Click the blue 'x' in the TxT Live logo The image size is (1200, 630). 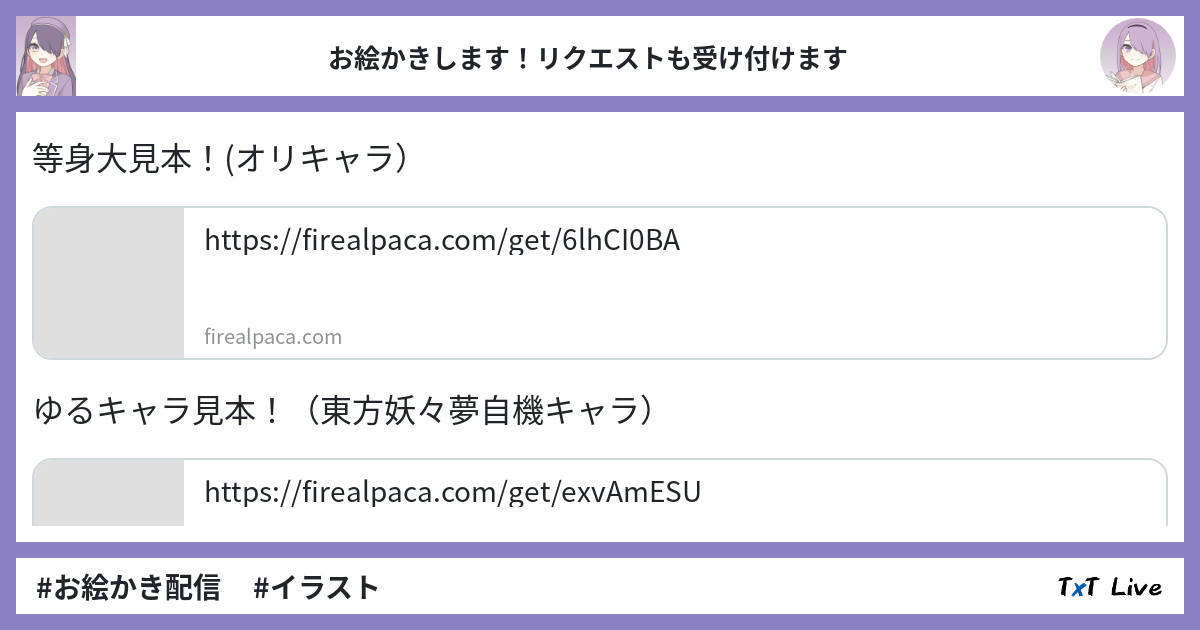1078,588
